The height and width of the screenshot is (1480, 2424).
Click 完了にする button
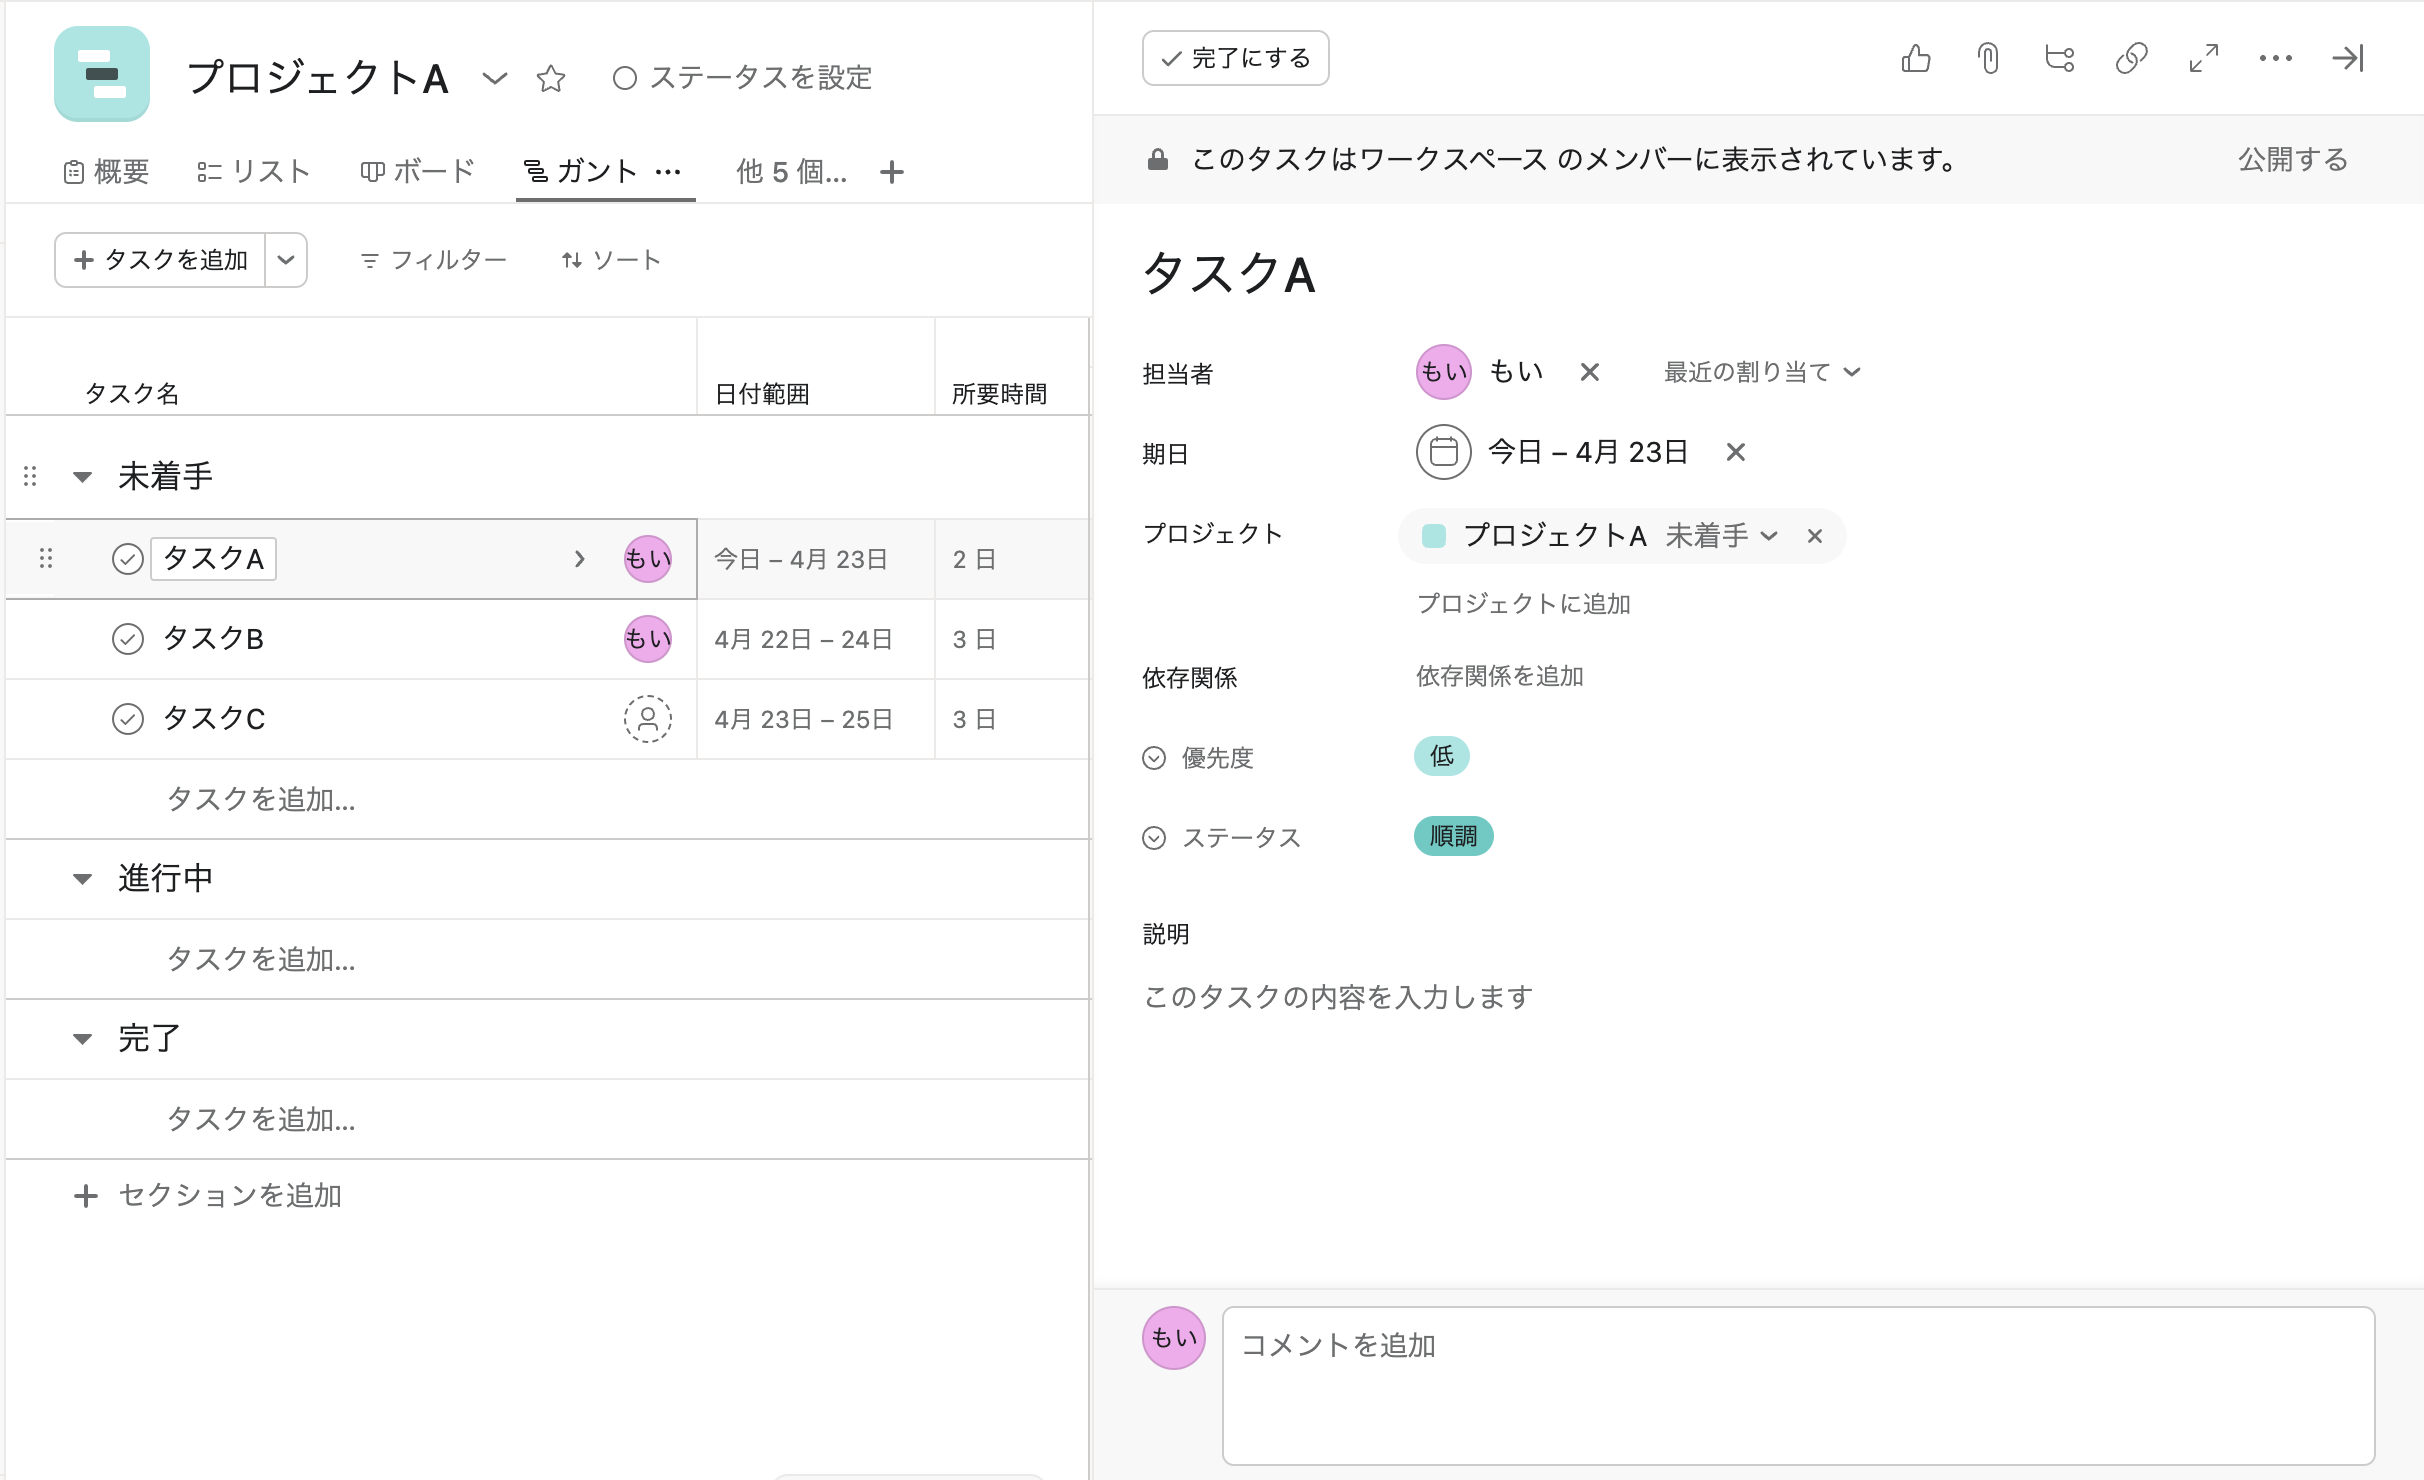tap(1236, 58)
